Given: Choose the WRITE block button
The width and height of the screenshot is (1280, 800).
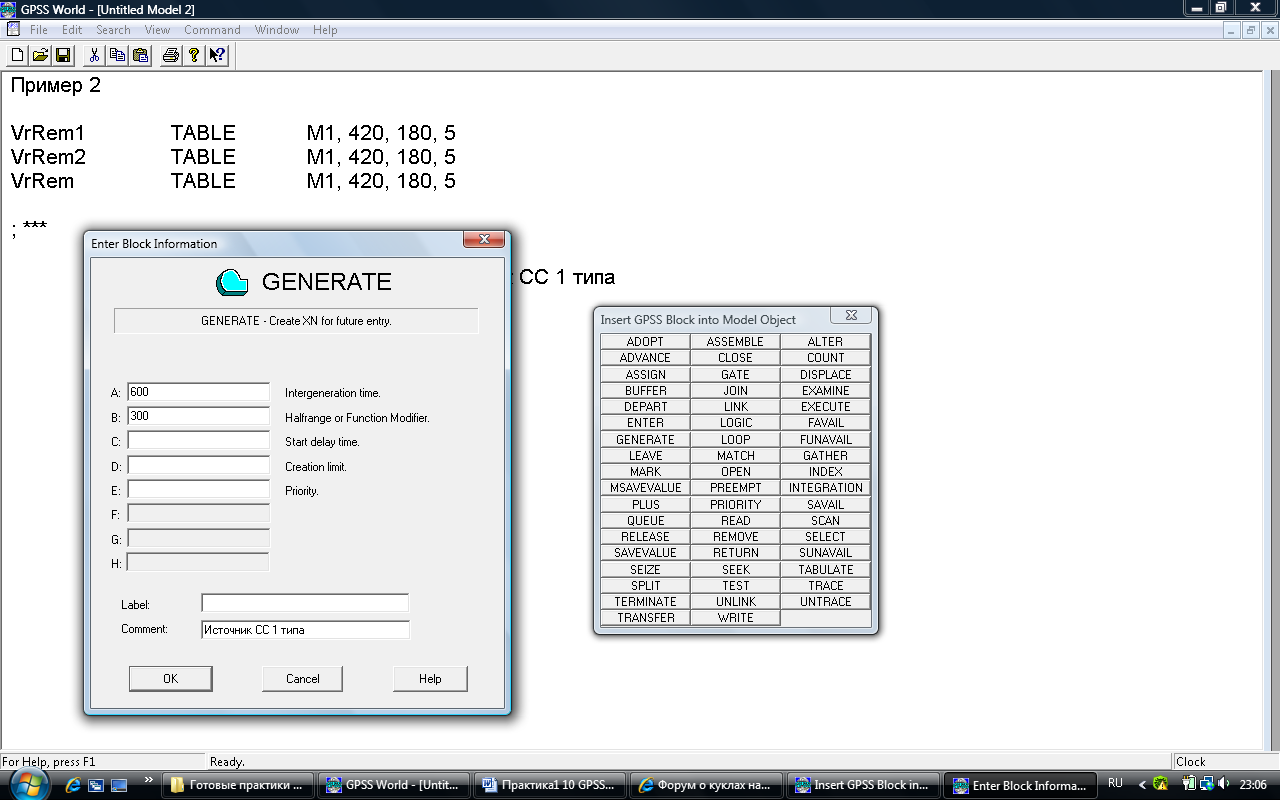Looking at the screenshot, I should 735,618.
